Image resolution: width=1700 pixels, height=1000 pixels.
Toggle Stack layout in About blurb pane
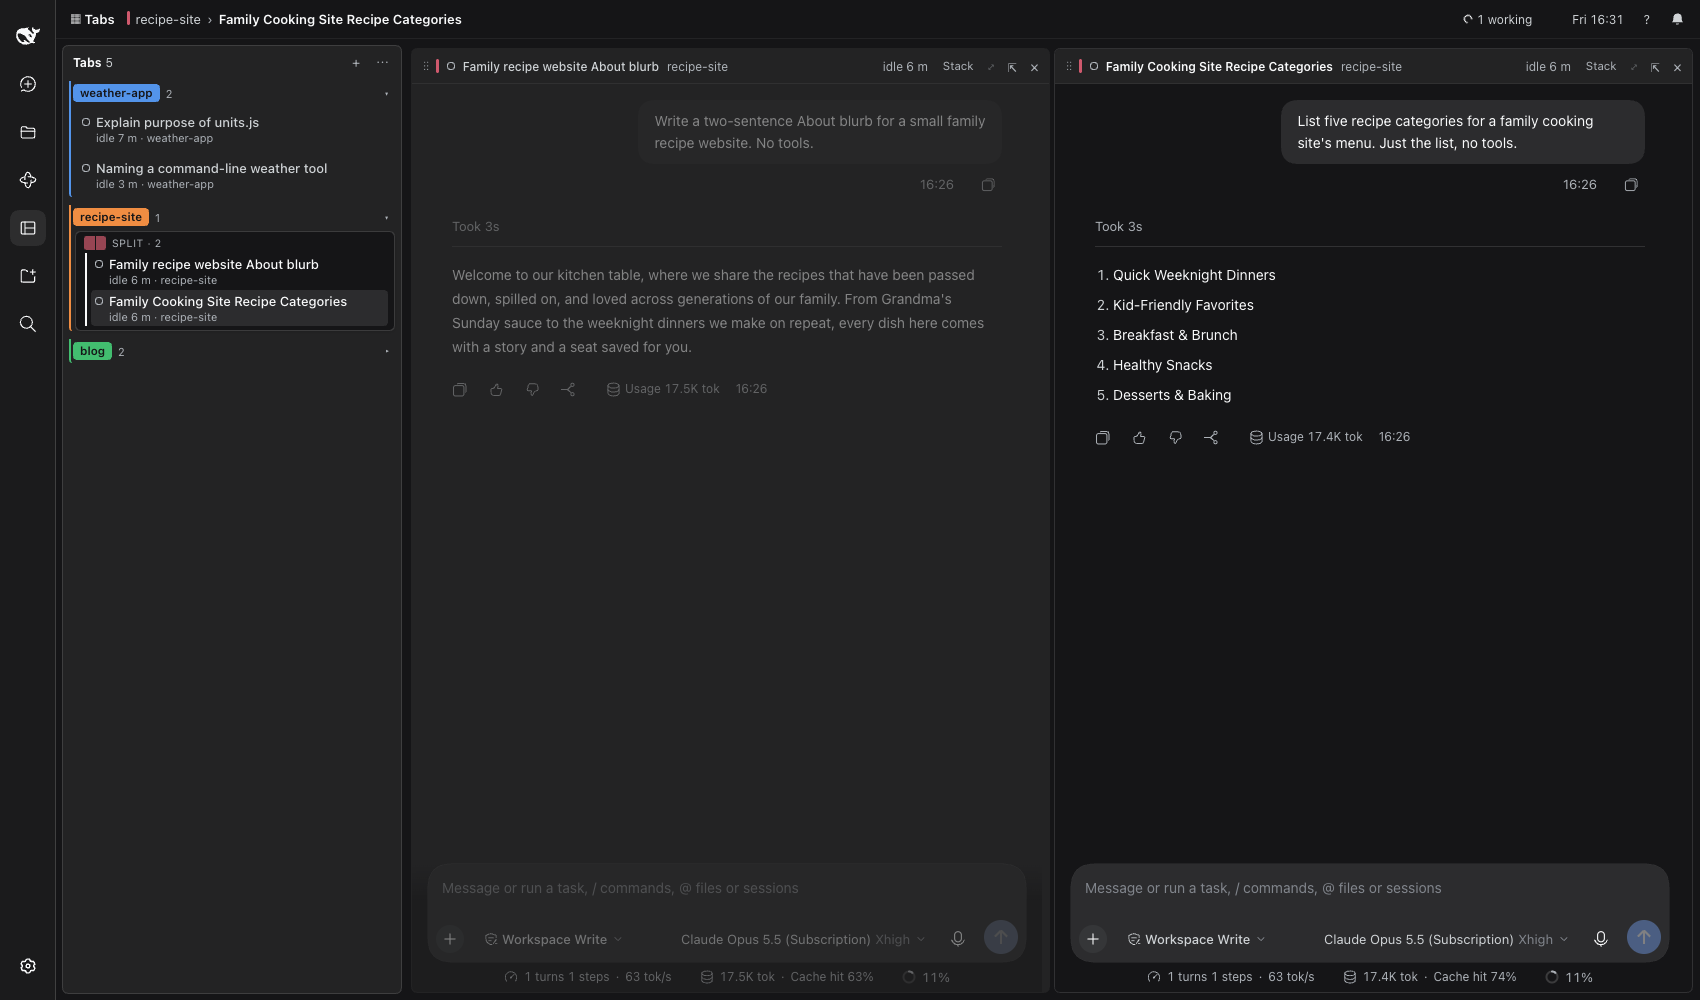(x=958, y=67)
